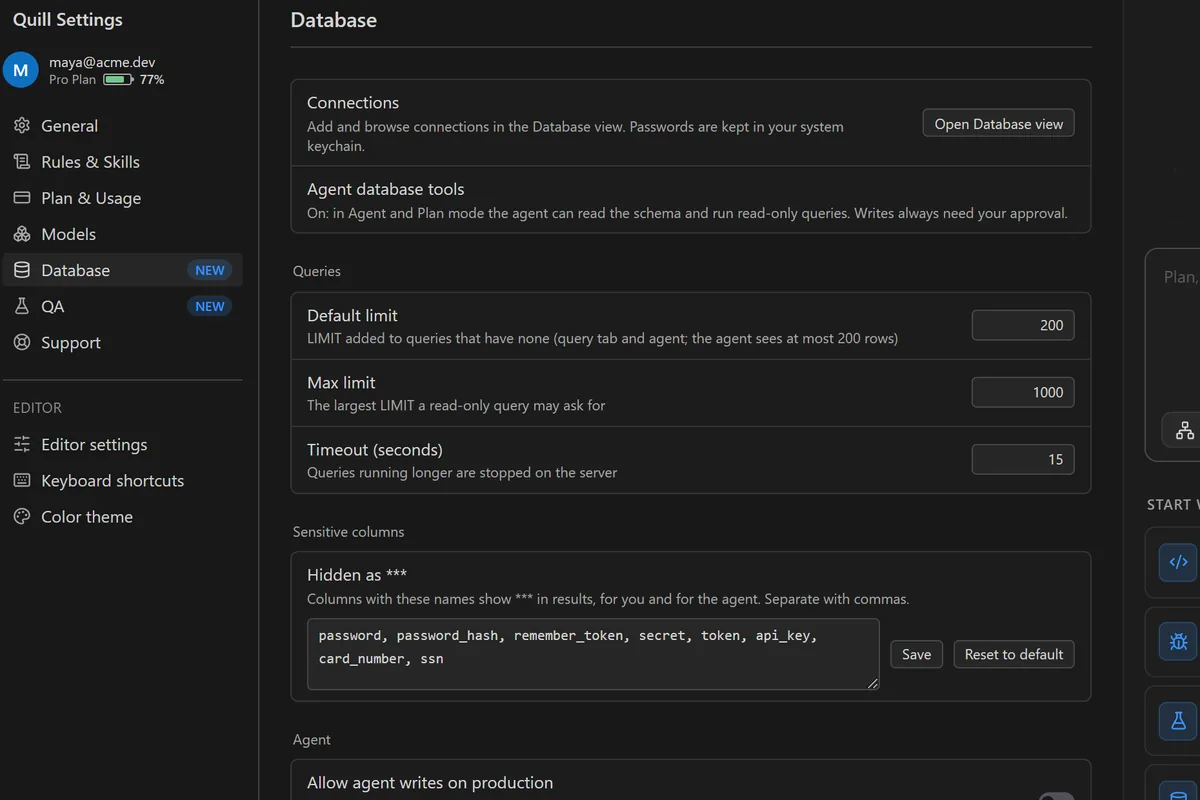The height and width of the screenshot is (800, 1200).
Task: Open the Database settings section
Action: [x=122, y=270]
